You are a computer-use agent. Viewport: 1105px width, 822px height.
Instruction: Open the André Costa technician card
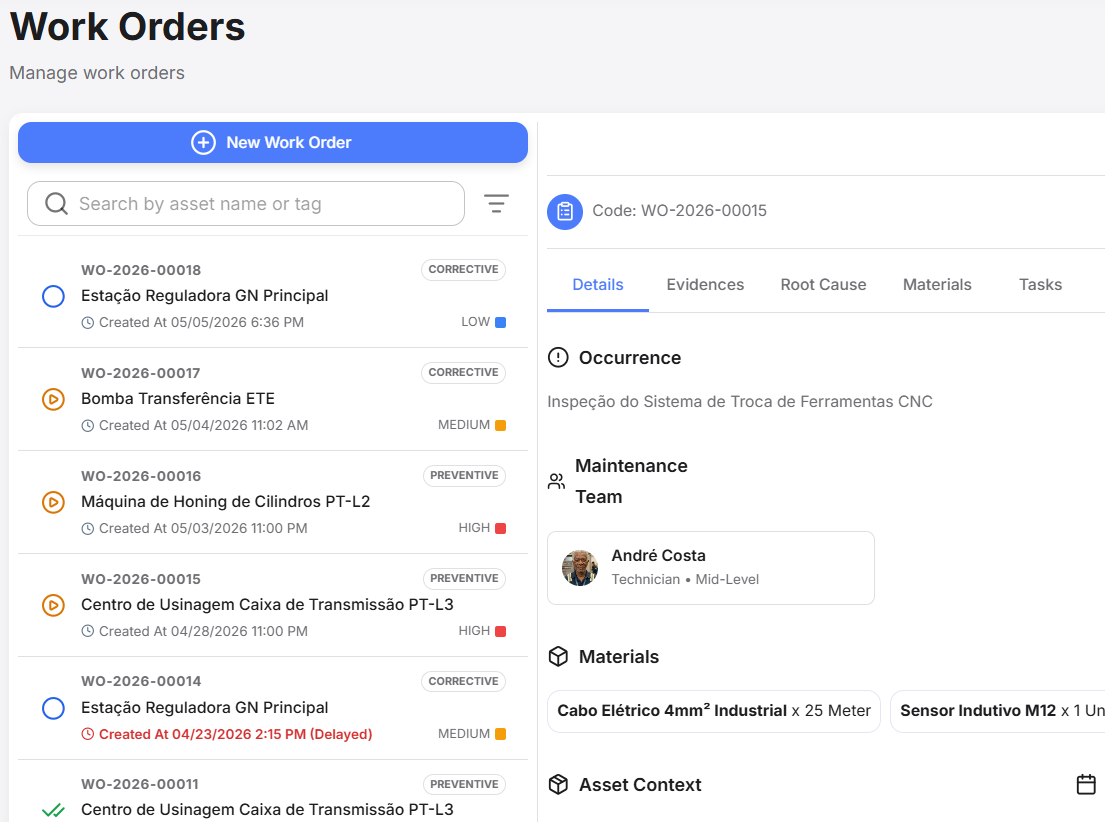tap(711, 568)
